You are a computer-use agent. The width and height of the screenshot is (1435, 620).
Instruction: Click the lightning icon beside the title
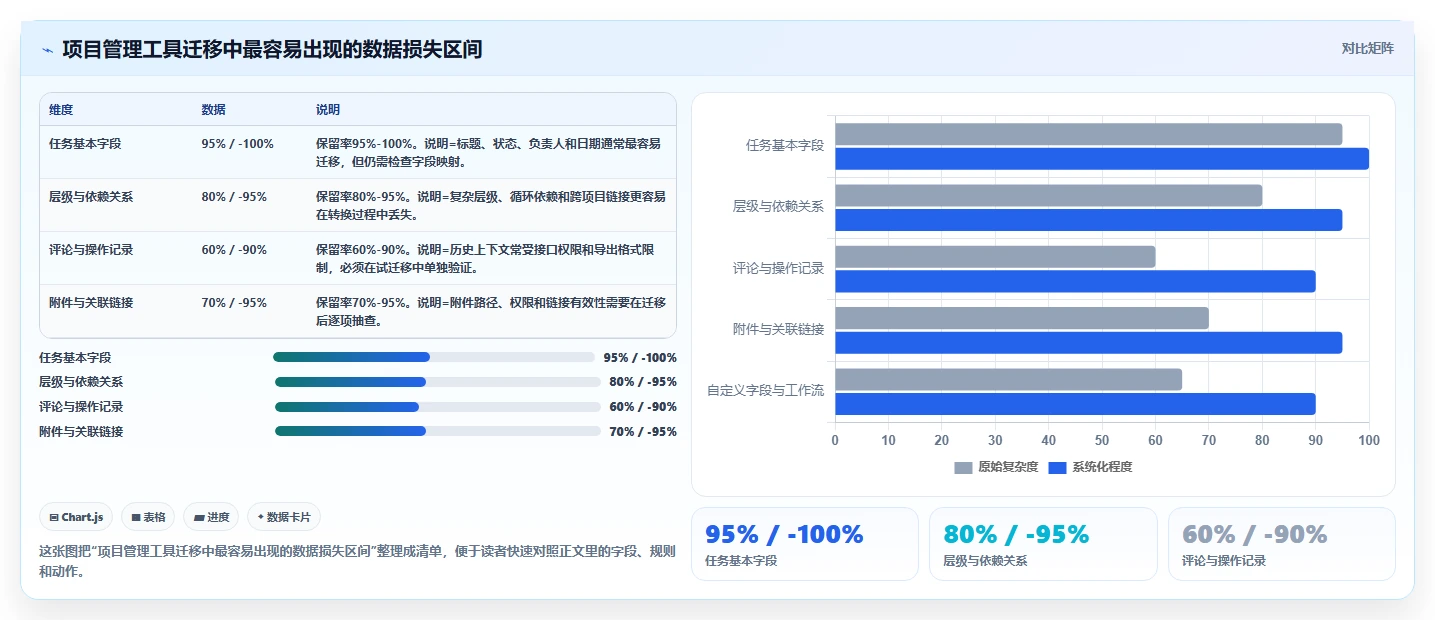coord(48,49)
